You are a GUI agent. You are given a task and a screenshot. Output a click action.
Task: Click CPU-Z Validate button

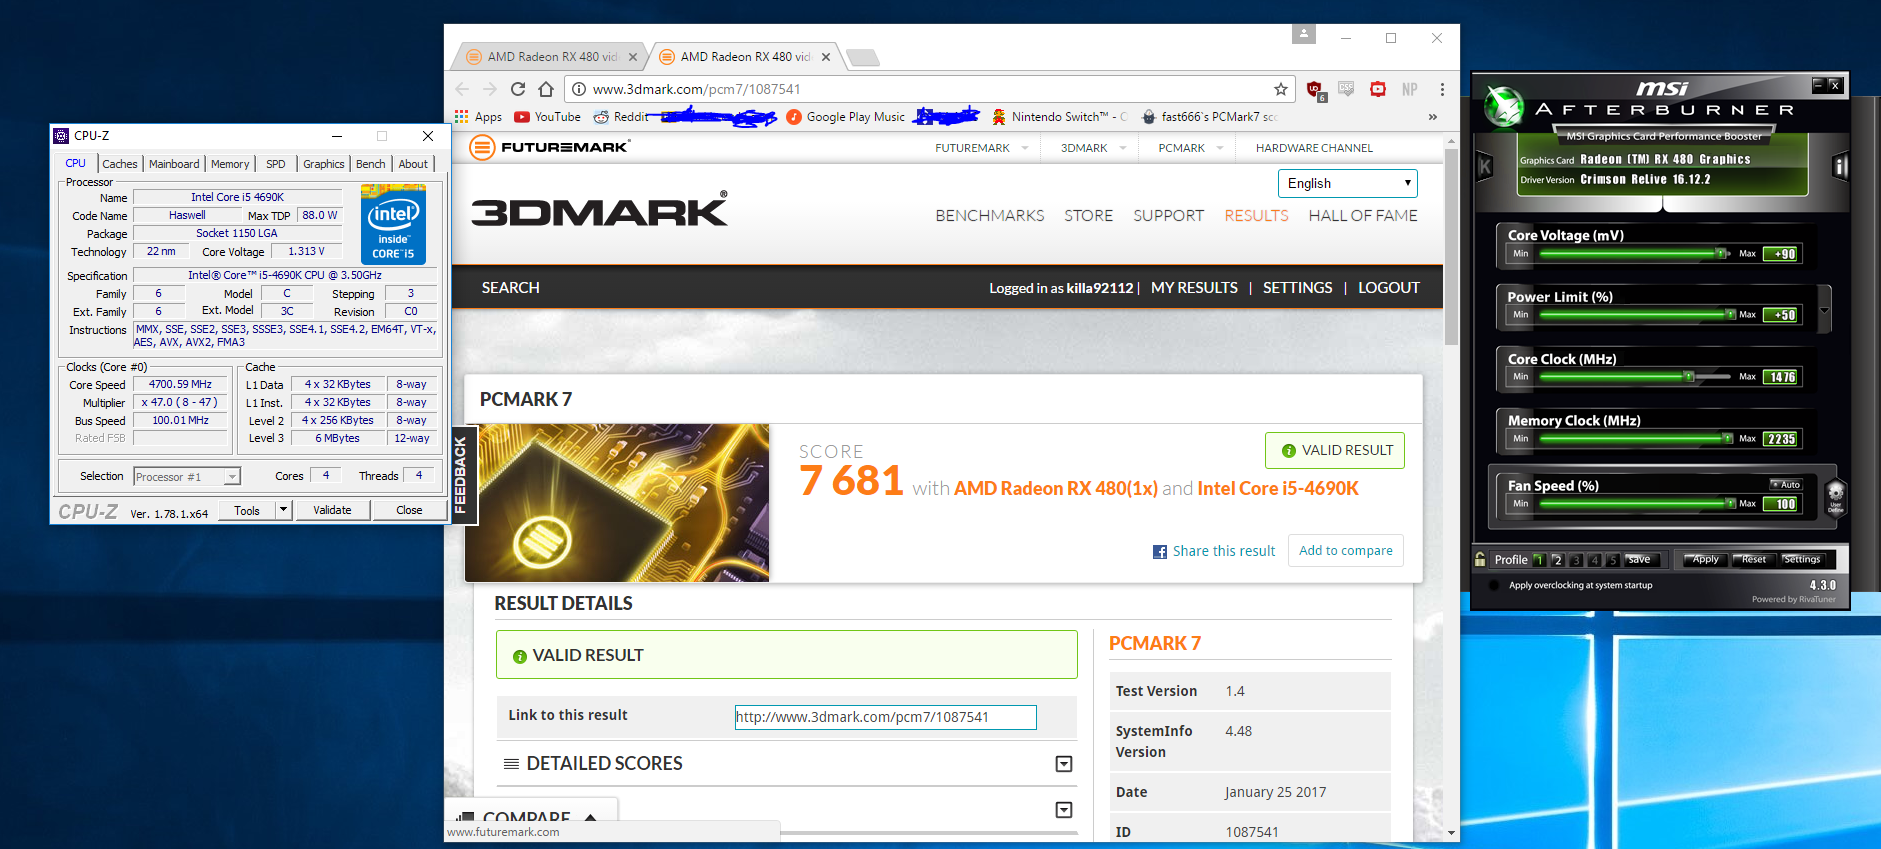333,510
